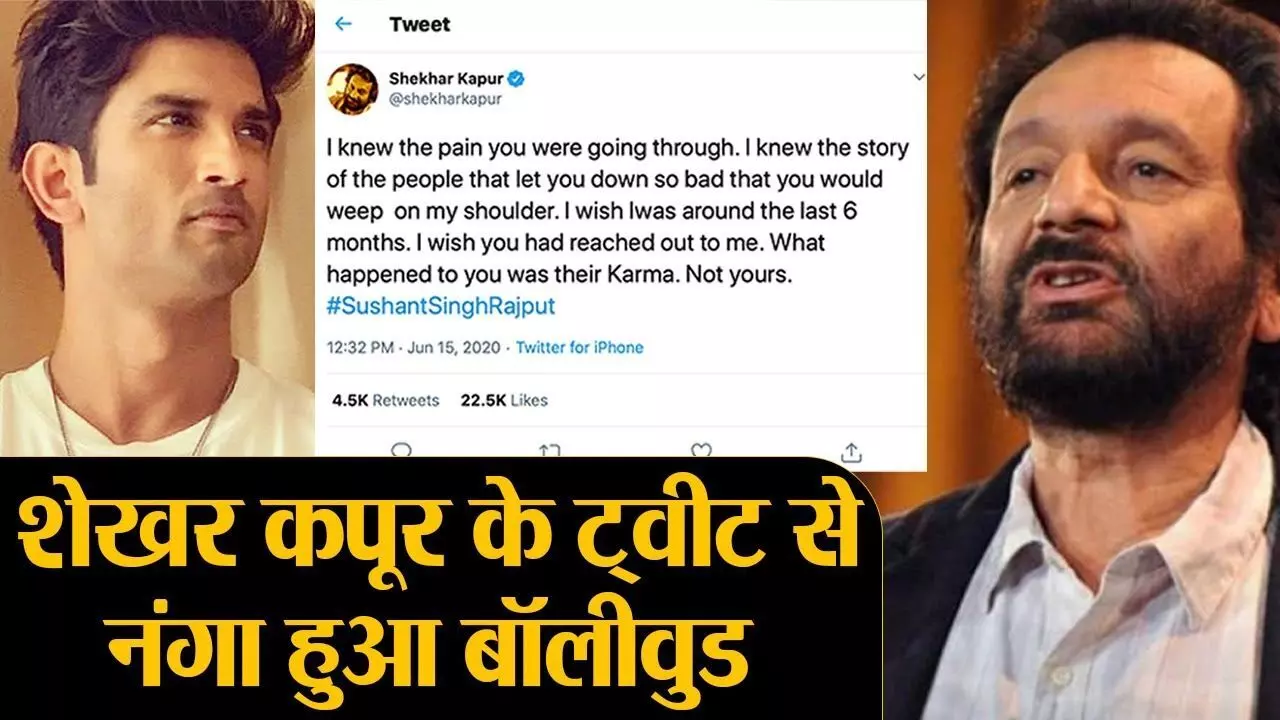The width and height of the screenshot is (1280, 720).
Task: Like the tweet with the heart icon
Action: (x=701, y=452)
